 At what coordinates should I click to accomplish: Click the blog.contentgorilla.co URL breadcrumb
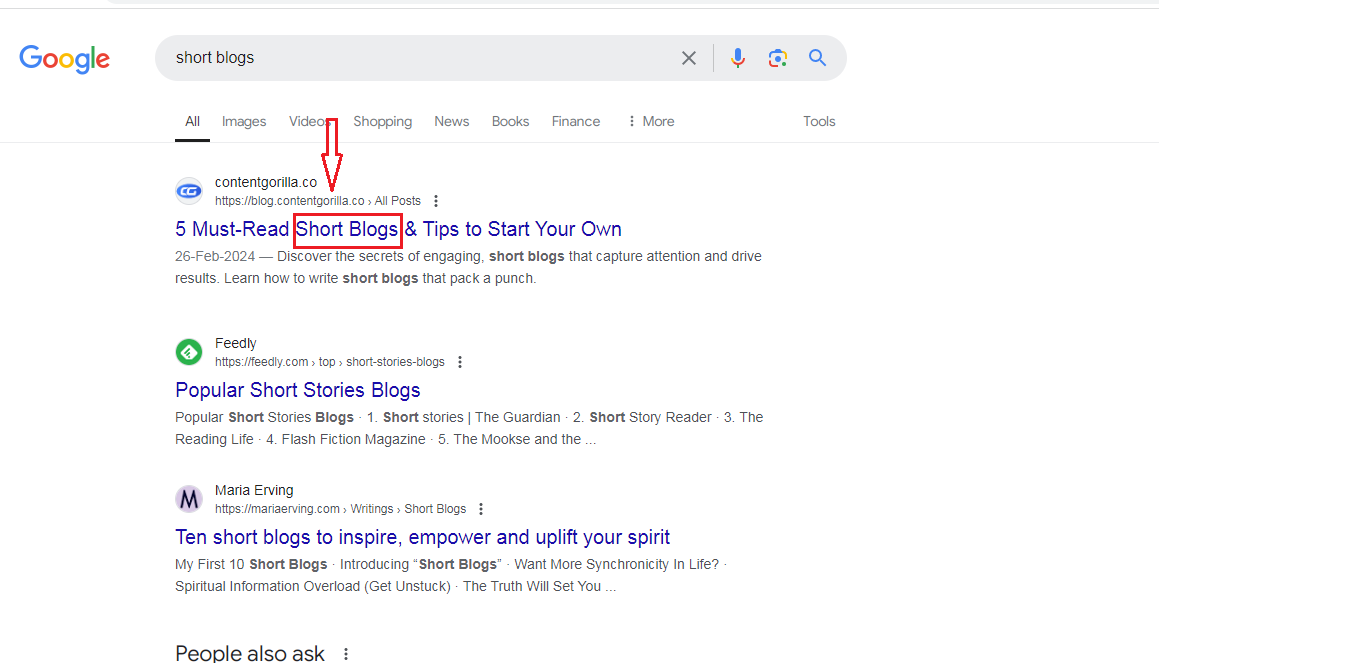pyautogui.click(x=318, y=201)
